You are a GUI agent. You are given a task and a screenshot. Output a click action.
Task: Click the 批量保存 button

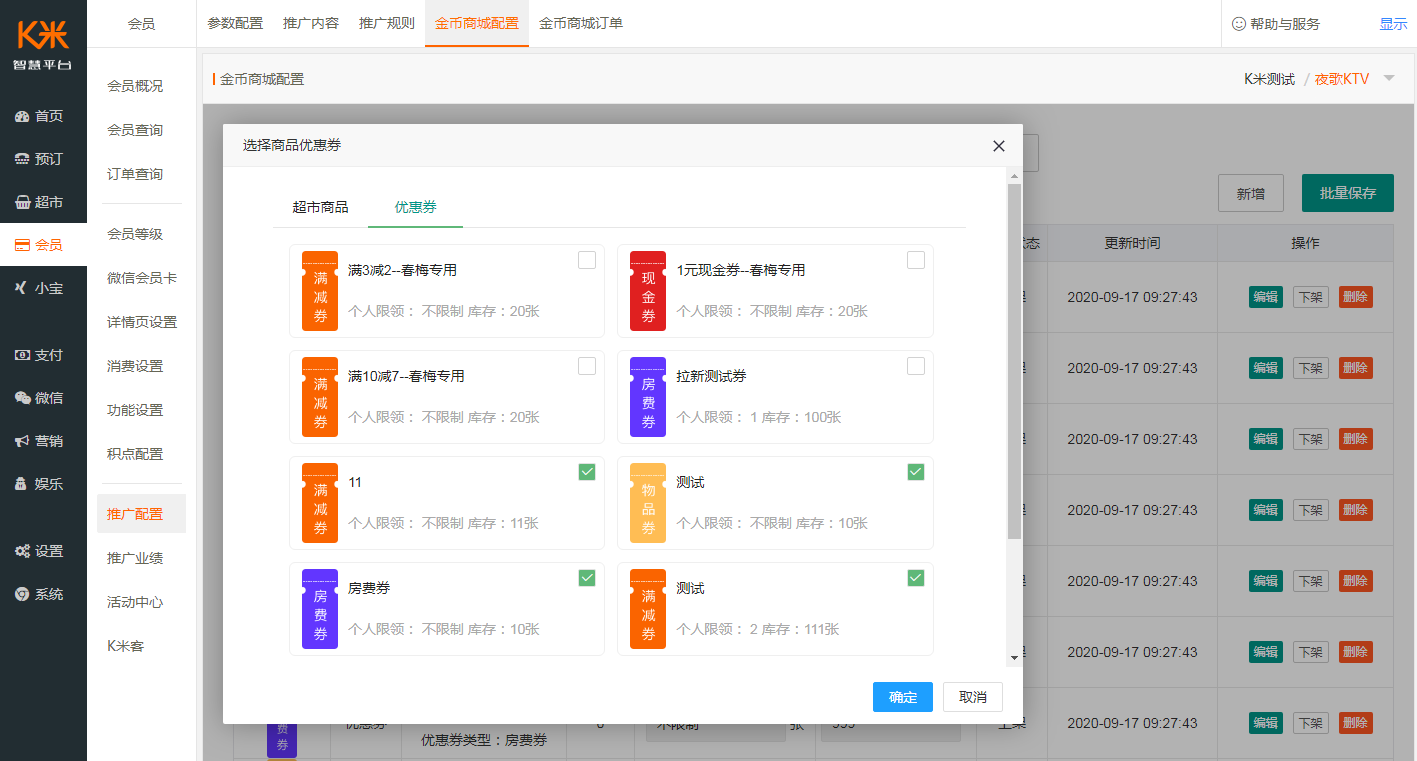[x=1348, y=193]
